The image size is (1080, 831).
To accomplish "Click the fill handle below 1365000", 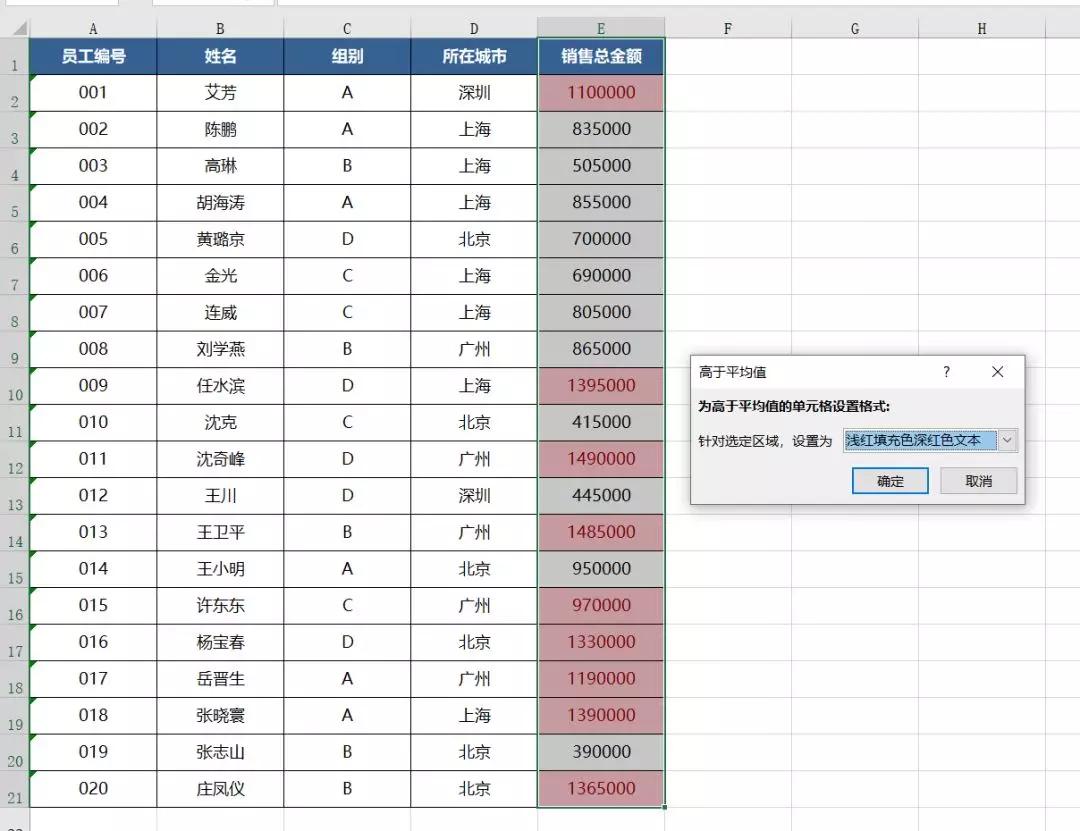I will point(665,807).
